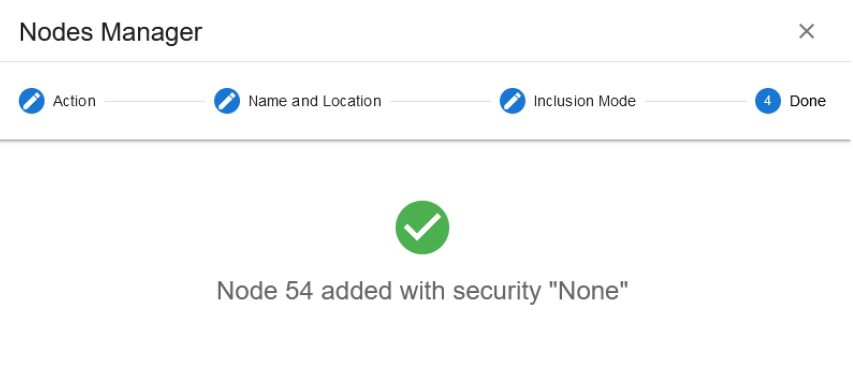Click the word "security" in the message
The image size is (853, 366).
(497, 292)
